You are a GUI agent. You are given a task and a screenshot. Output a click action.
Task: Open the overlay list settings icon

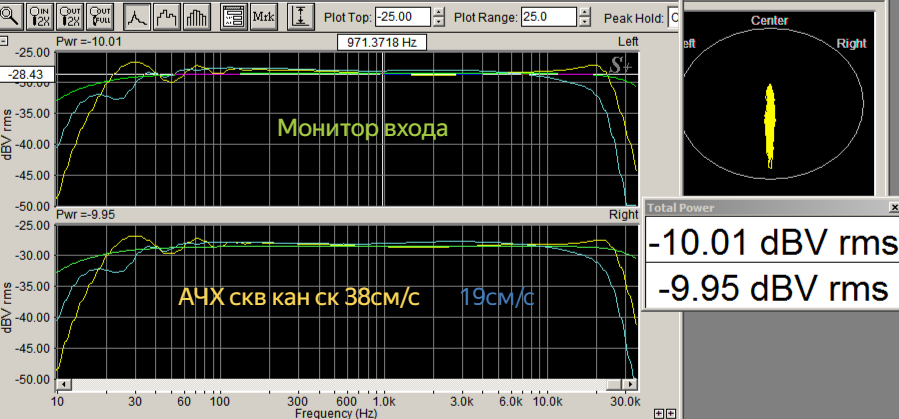click(233, 16)
